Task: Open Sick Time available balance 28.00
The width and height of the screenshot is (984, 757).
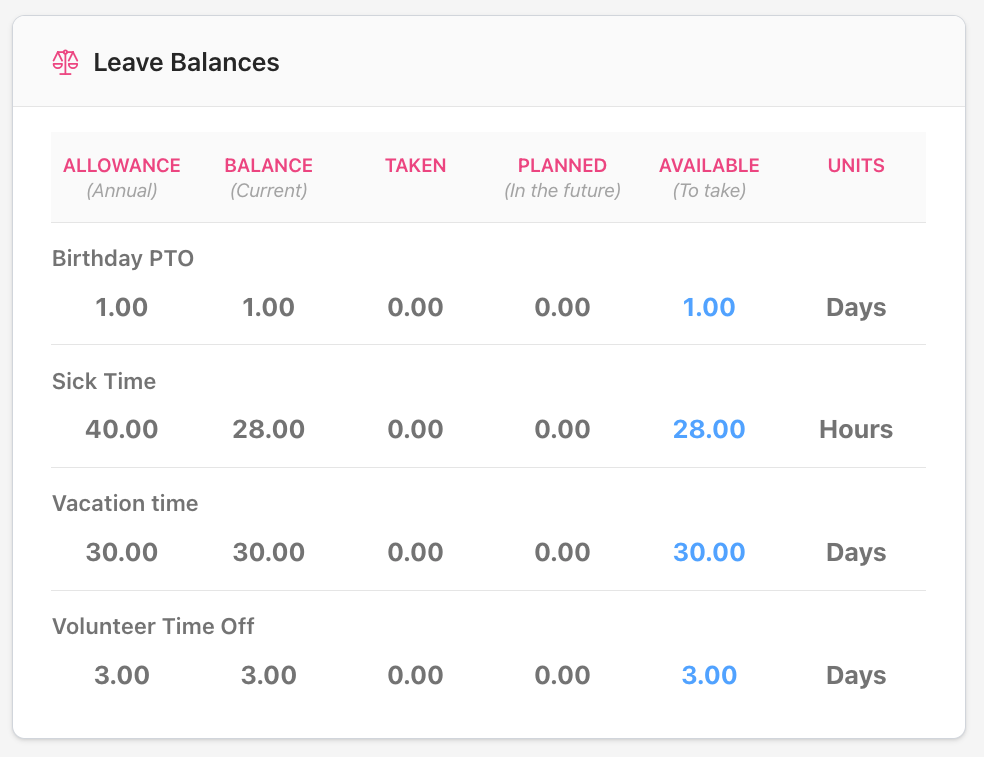Action: [x=709, y=430]
